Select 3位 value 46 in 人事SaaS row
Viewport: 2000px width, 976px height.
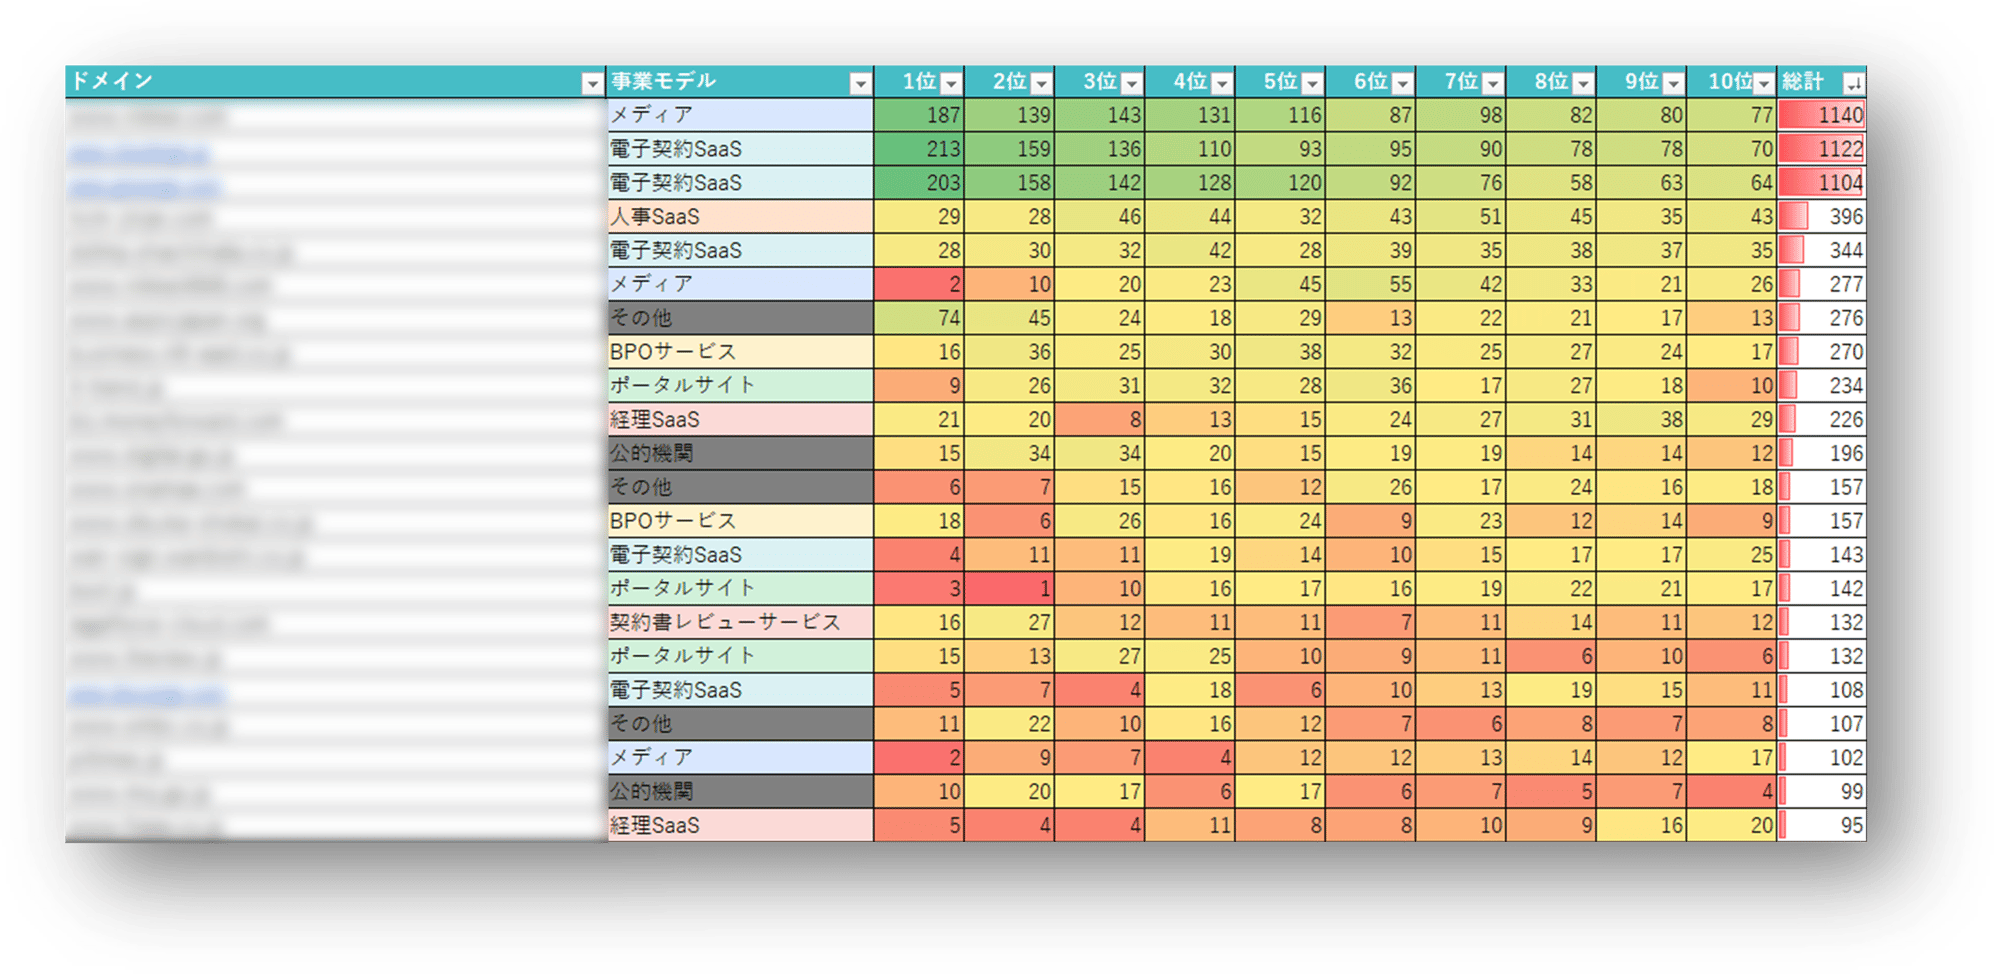pos(1100,217)
